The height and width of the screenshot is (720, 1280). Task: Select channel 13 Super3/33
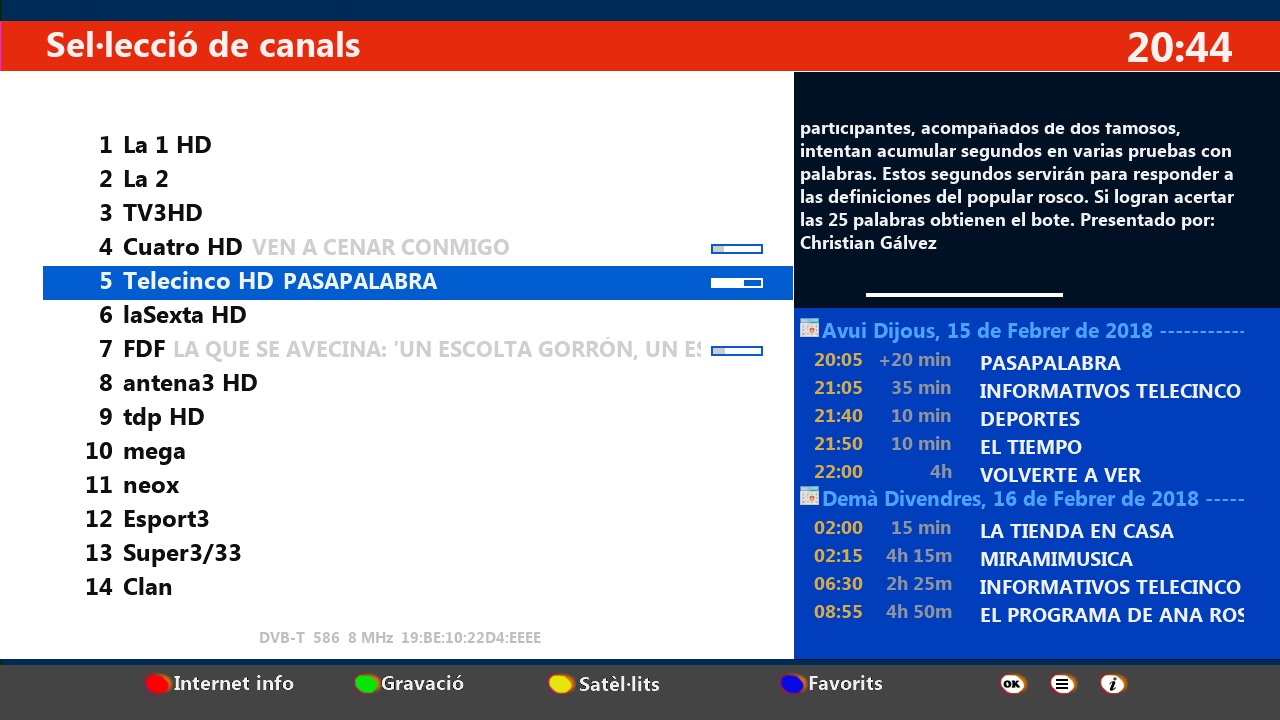click(418, 553)
